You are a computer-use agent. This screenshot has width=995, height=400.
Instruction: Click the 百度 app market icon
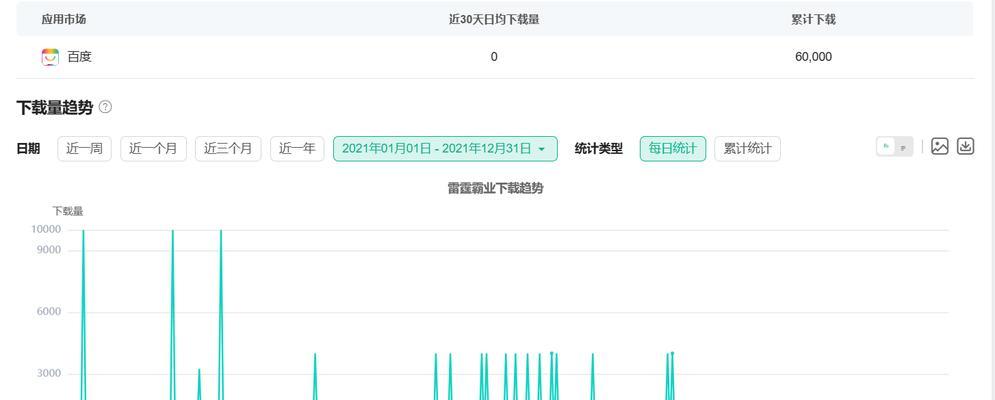[50, 57]
